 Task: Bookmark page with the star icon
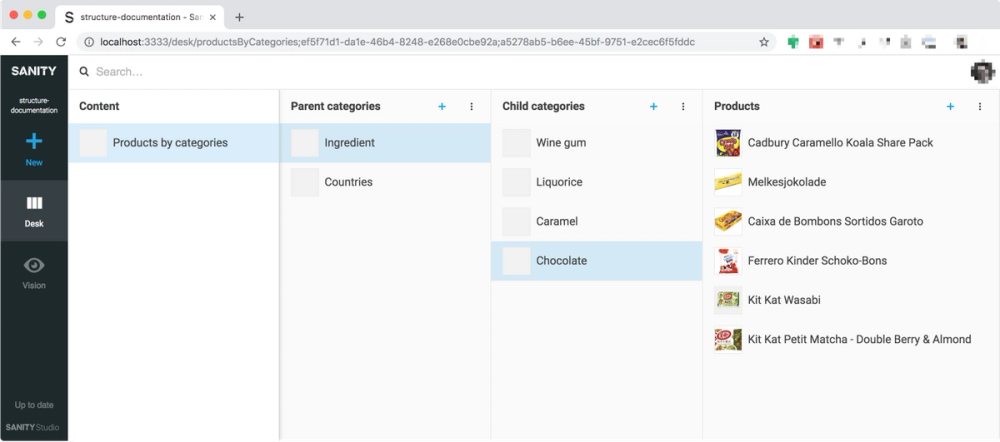(x=763, y=42)
